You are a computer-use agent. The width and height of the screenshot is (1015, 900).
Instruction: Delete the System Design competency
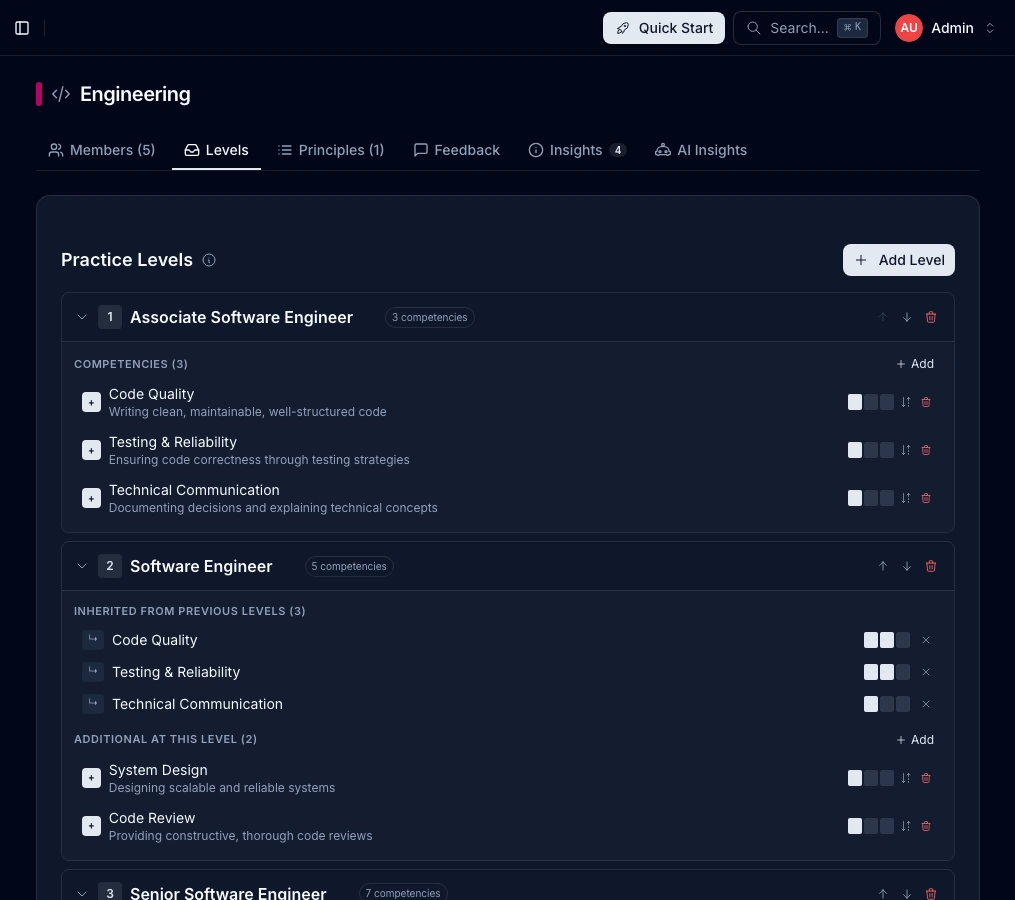point(926,778)
